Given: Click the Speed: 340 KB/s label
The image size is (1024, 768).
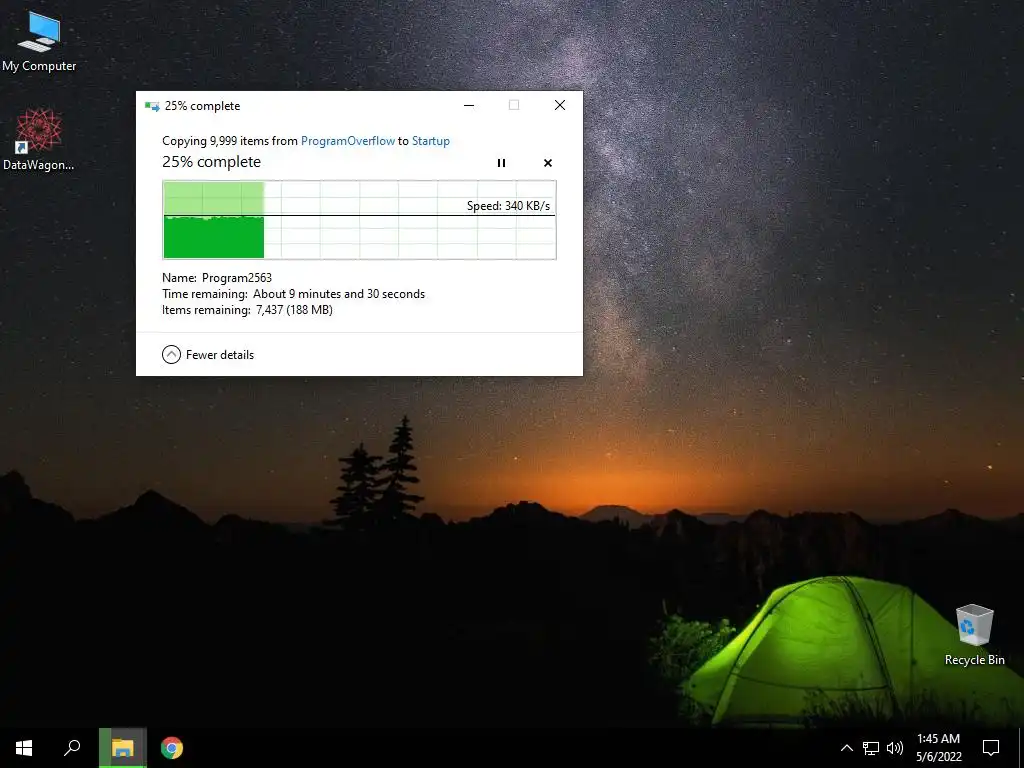Looking at the screenshot, I should (508, 206).
